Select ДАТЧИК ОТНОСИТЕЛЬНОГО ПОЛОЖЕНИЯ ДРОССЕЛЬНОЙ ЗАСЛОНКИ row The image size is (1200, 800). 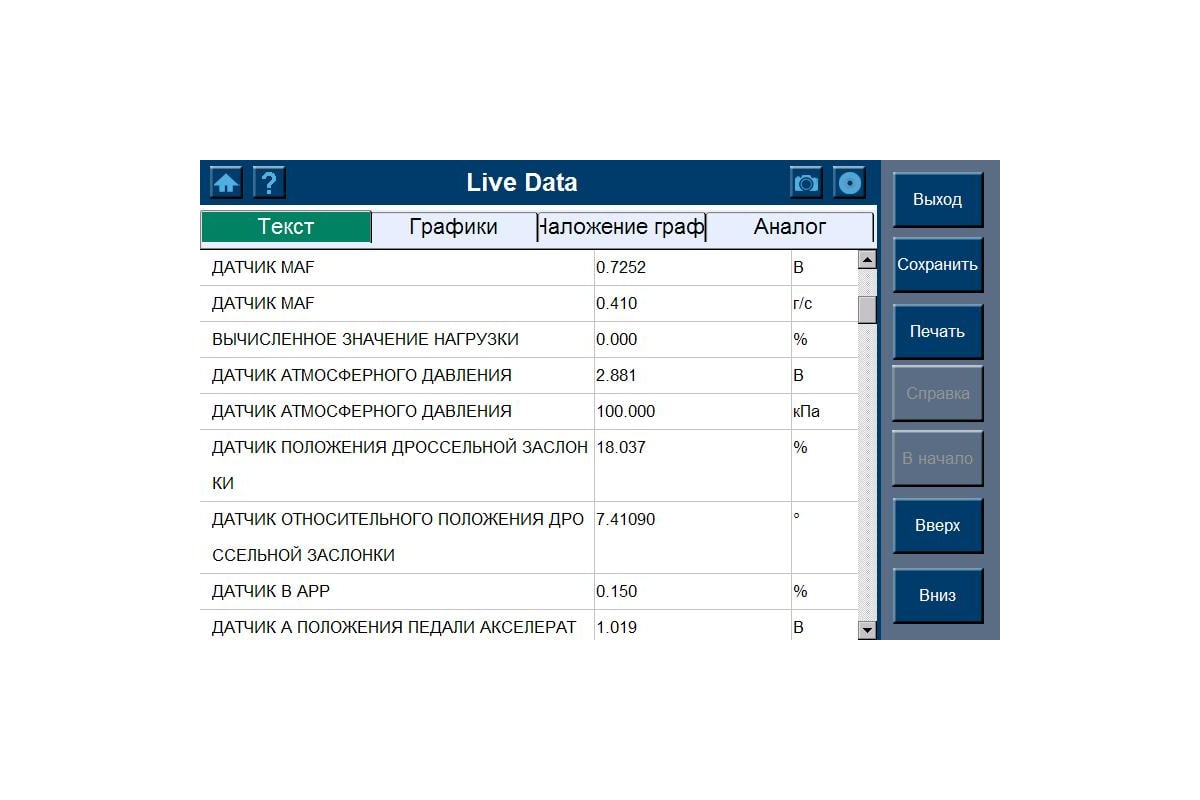[529, 538]
